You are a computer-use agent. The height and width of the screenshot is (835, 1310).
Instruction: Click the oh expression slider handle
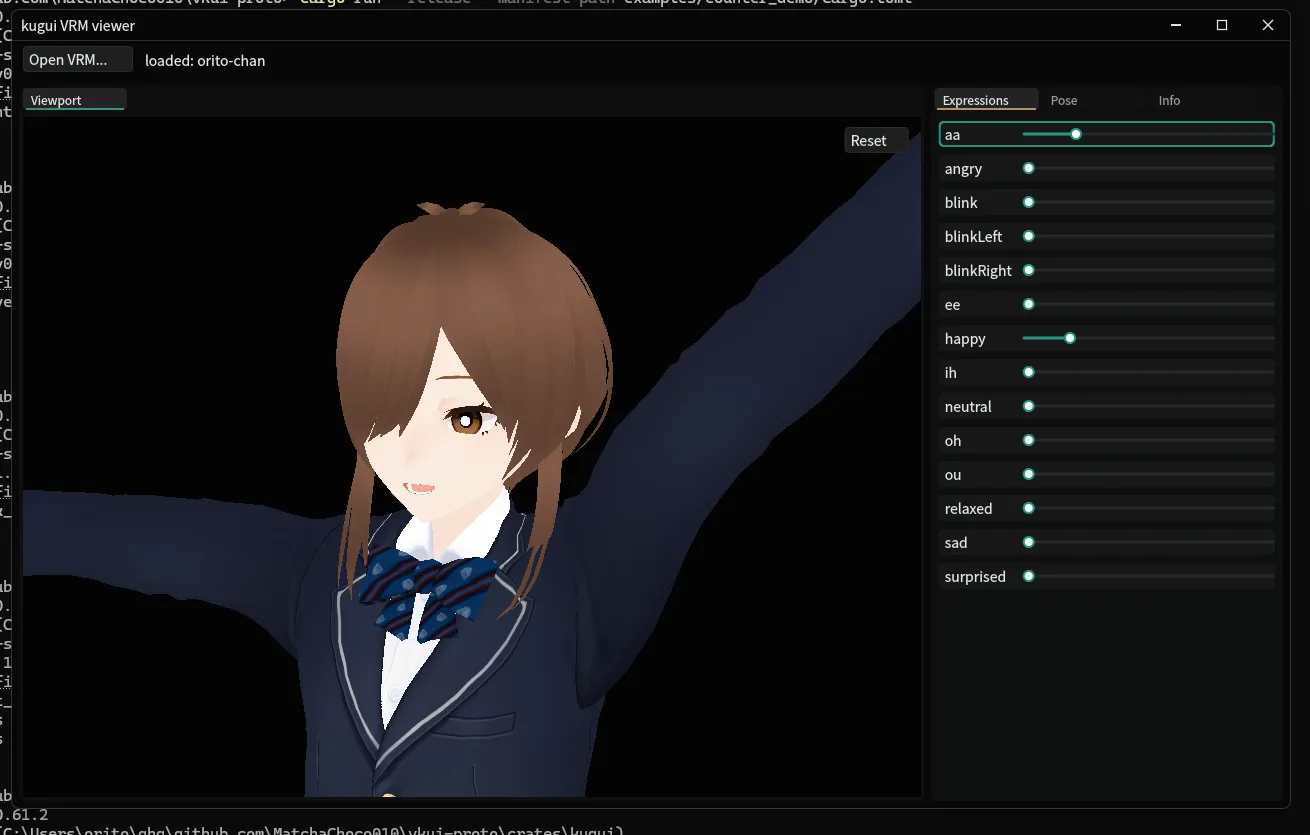1028,441
